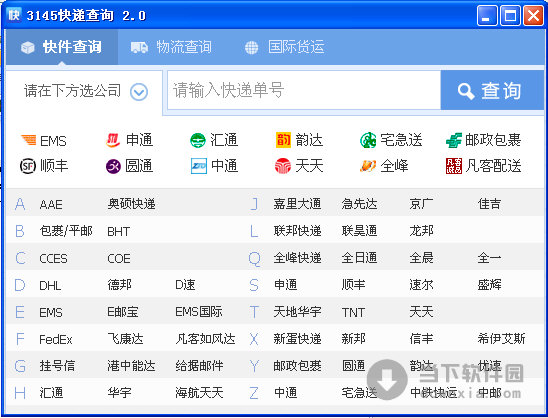The width and height of the screenshot is (548, 418).
Task: Click the 查询 search button
Action: click(x=492, y=90)
